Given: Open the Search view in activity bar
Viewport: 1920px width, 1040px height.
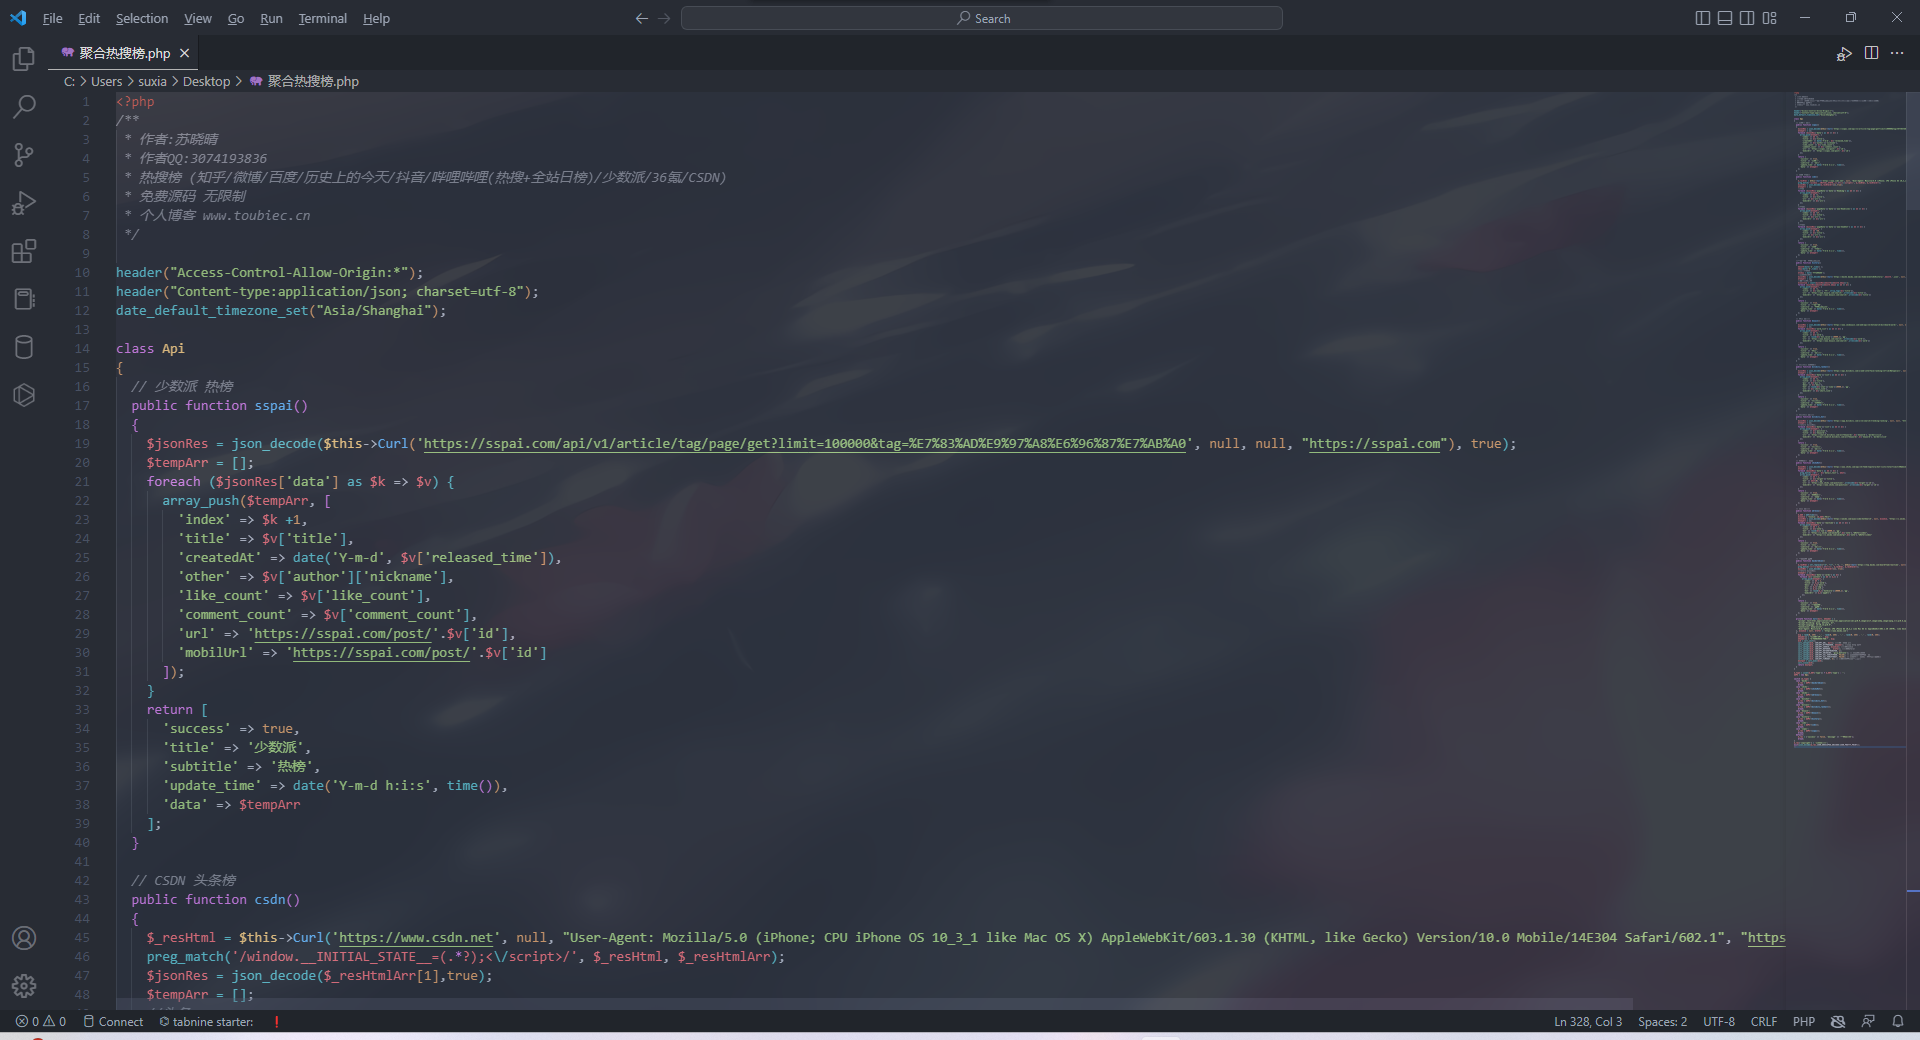Looking at the screenshot, I should pyautogui.click(x=24, y=107).
